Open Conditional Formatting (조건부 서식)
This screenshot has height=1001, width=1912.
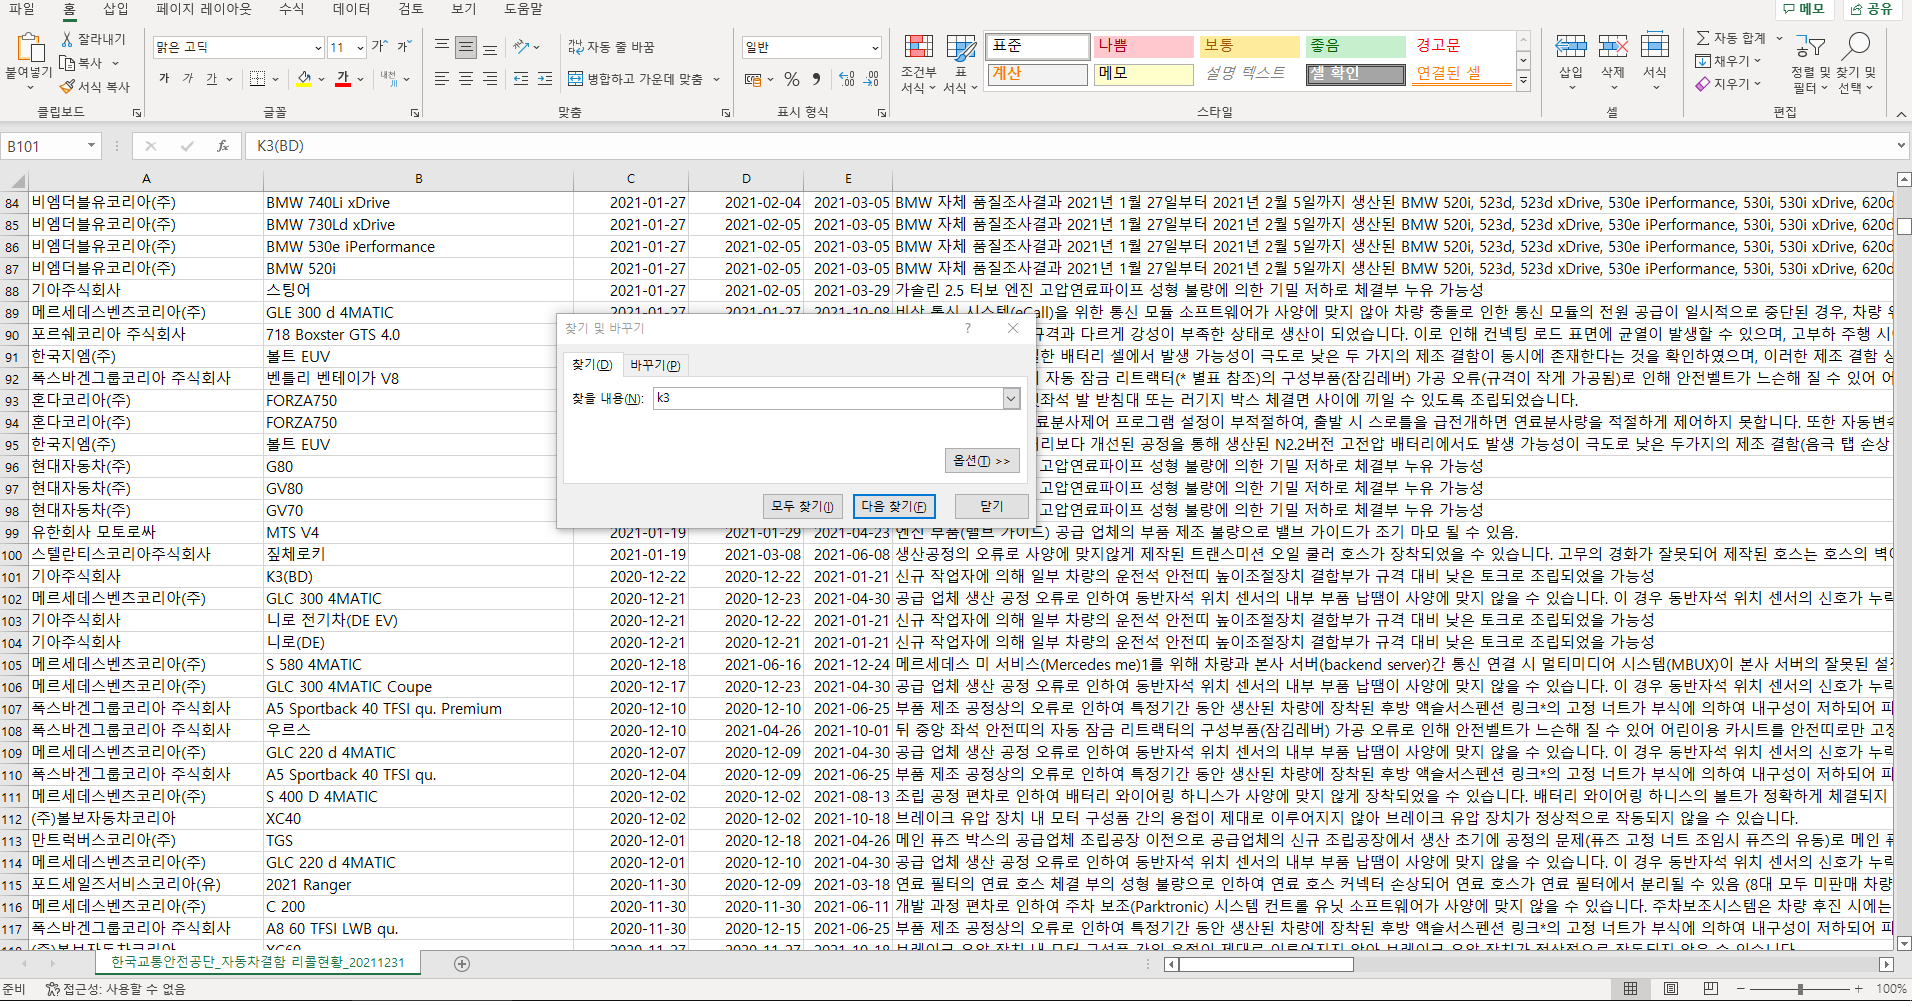pyautogui.click(x=918, y=64)
